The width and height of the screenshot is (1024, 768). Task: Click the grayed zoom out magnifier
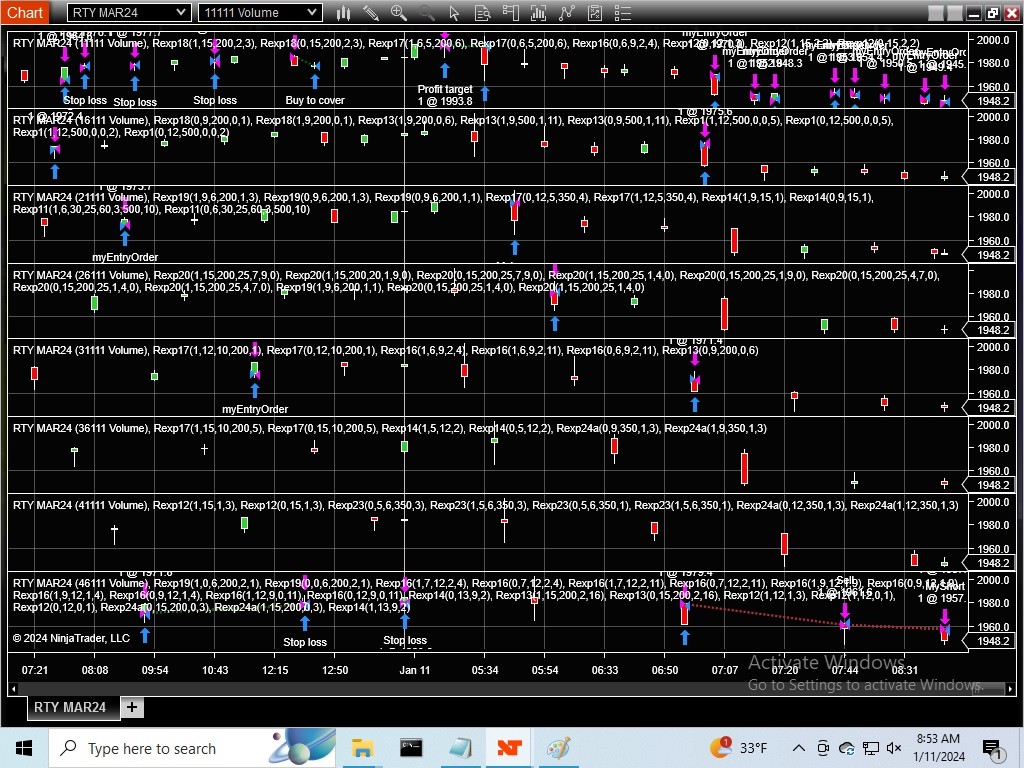click(x=426, y=12)
